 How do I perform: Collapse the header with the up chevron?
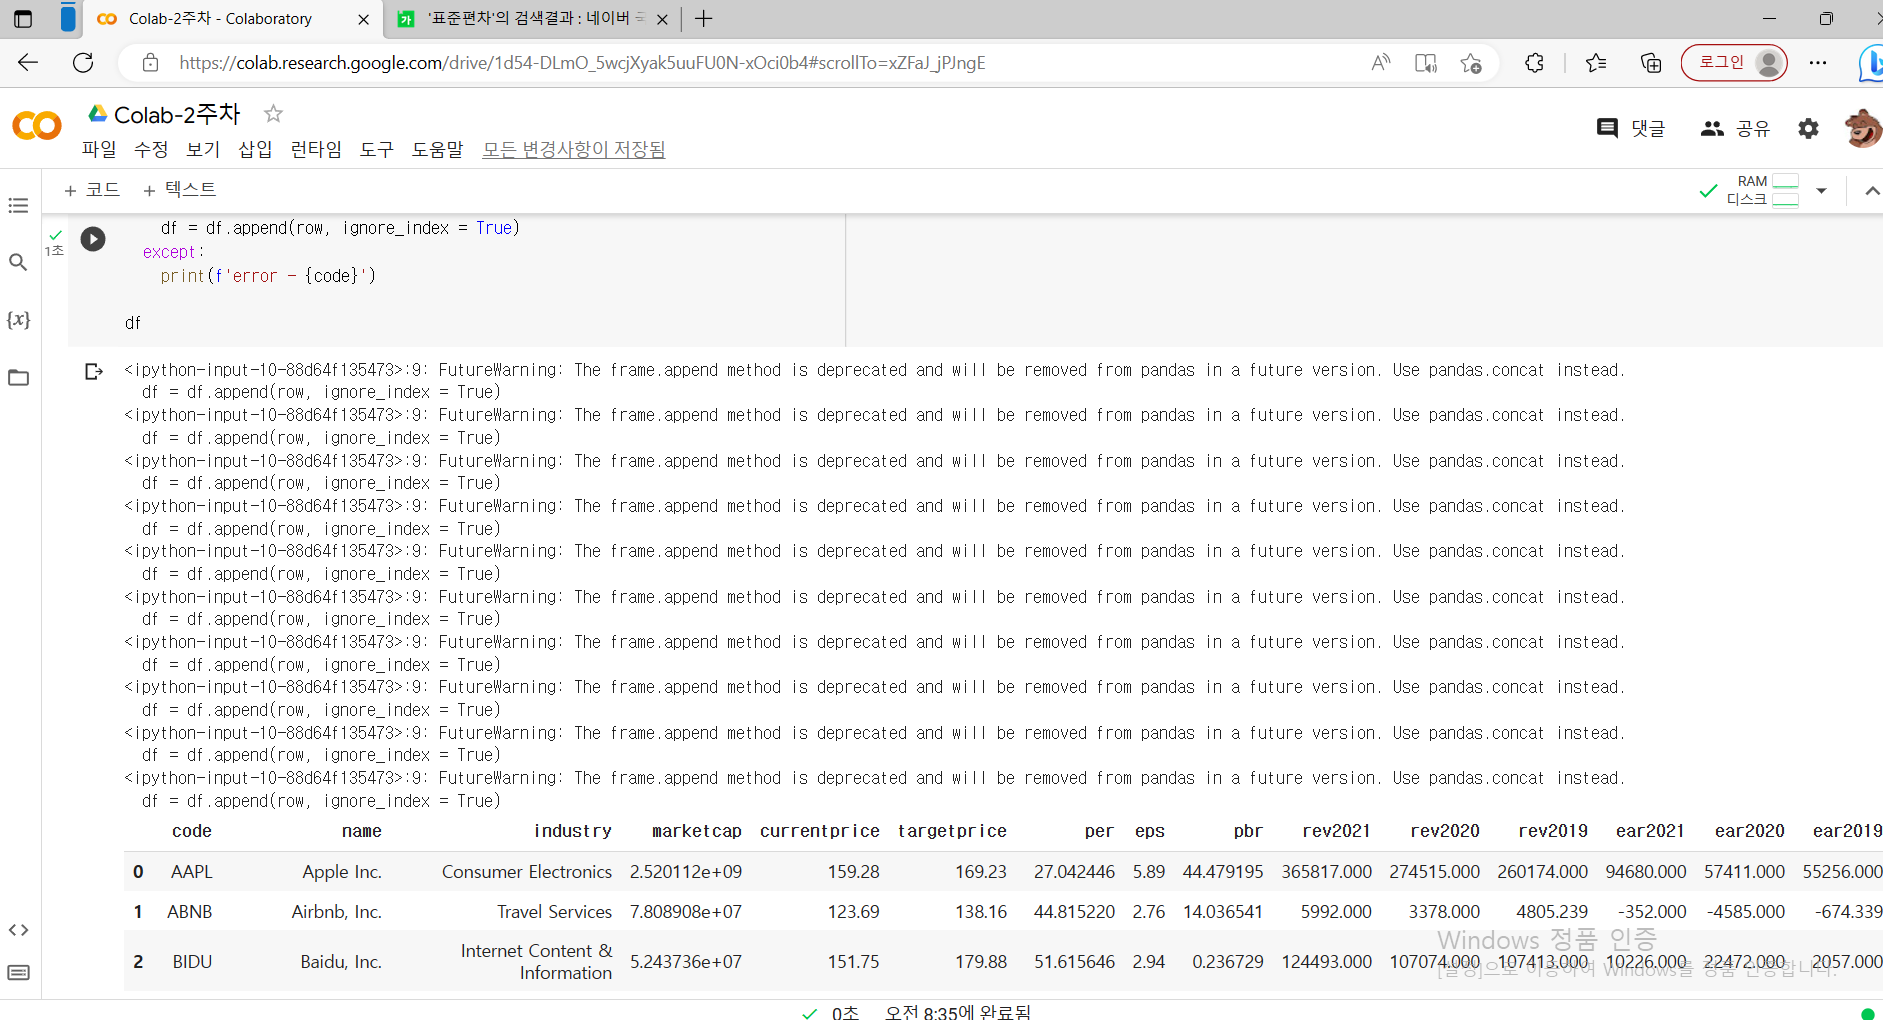[x=1872, y=190]
